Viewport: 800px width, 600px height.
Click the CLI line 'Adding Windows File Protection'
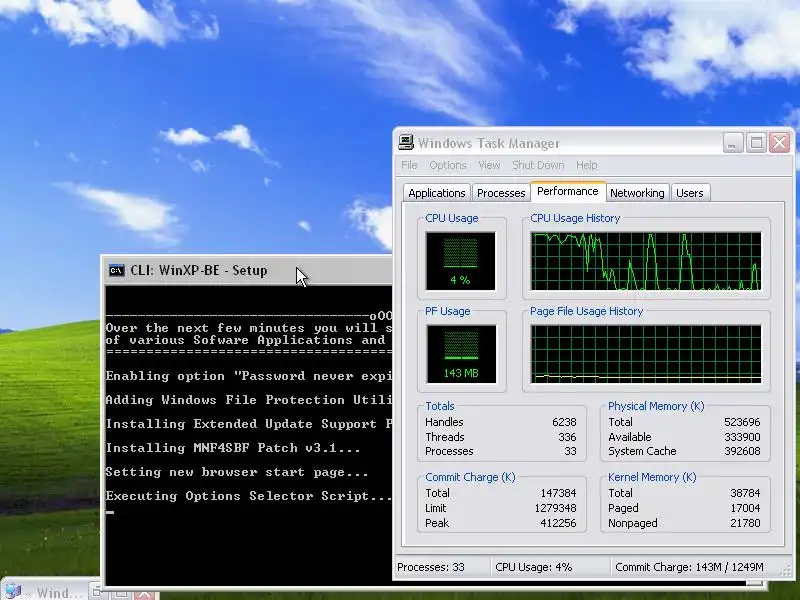click(249, 400)
